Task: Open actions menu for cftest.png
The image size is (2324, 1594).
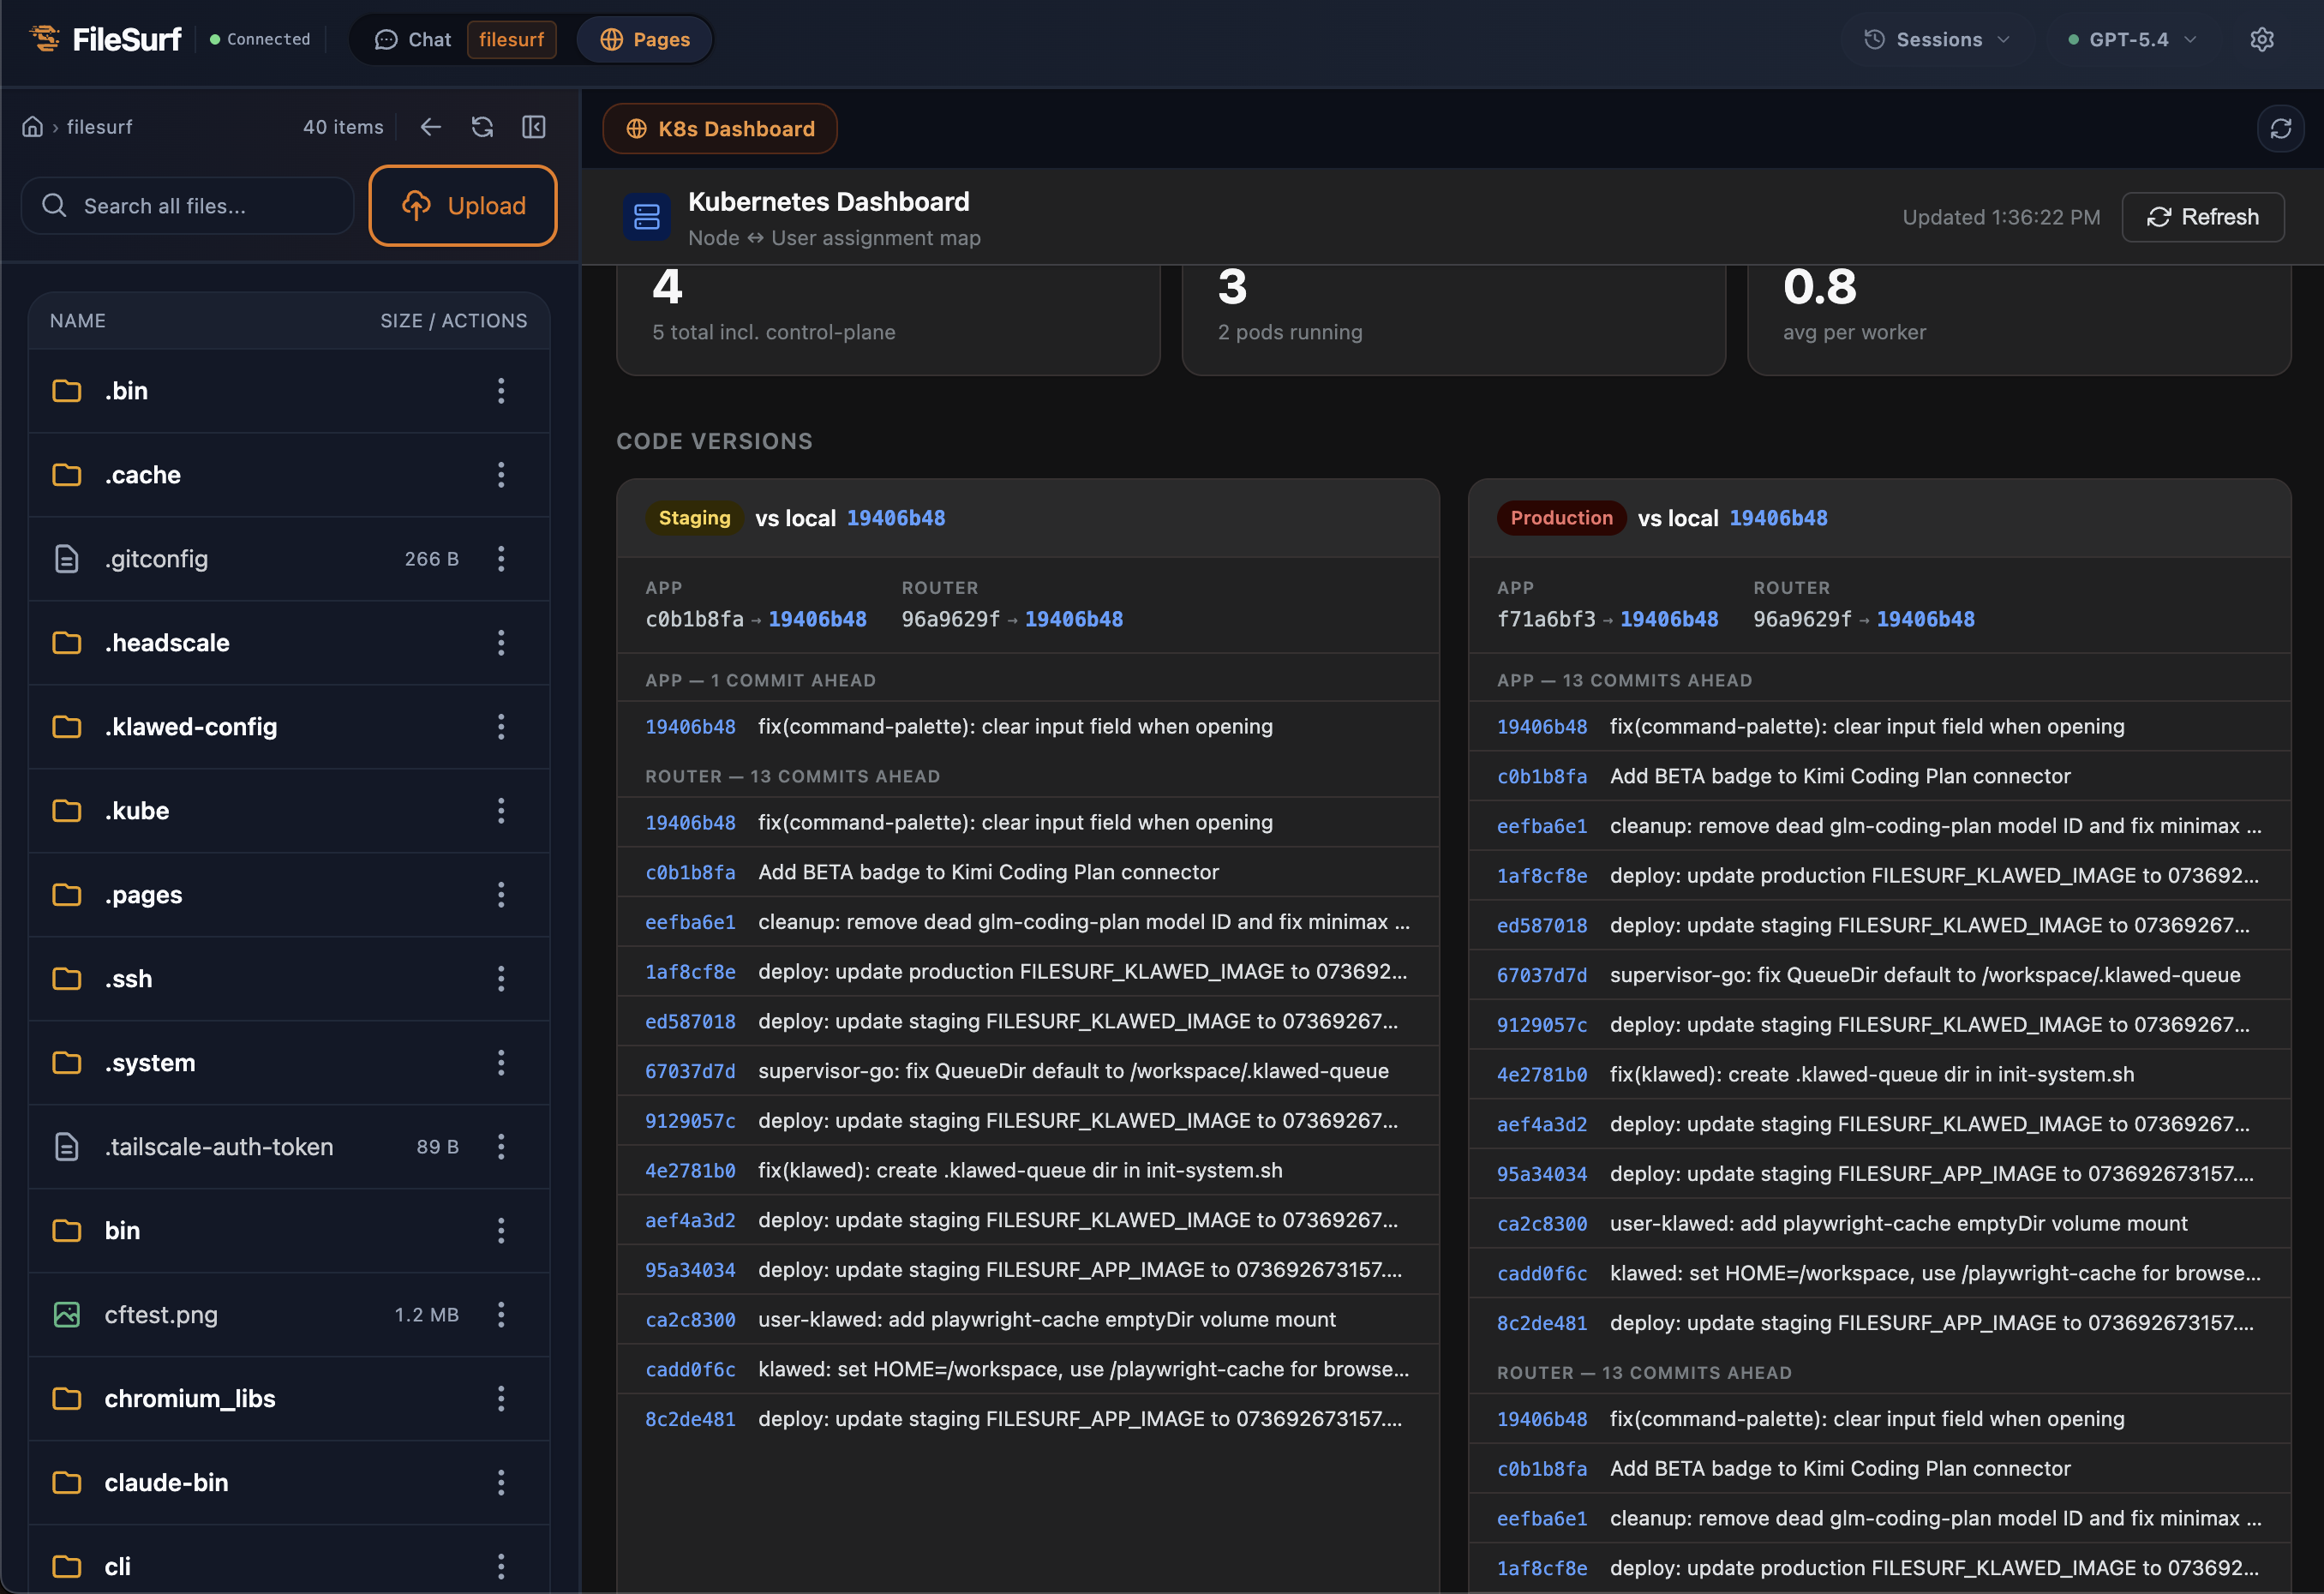Action: pyautogui.click(x=501, y=1315)
